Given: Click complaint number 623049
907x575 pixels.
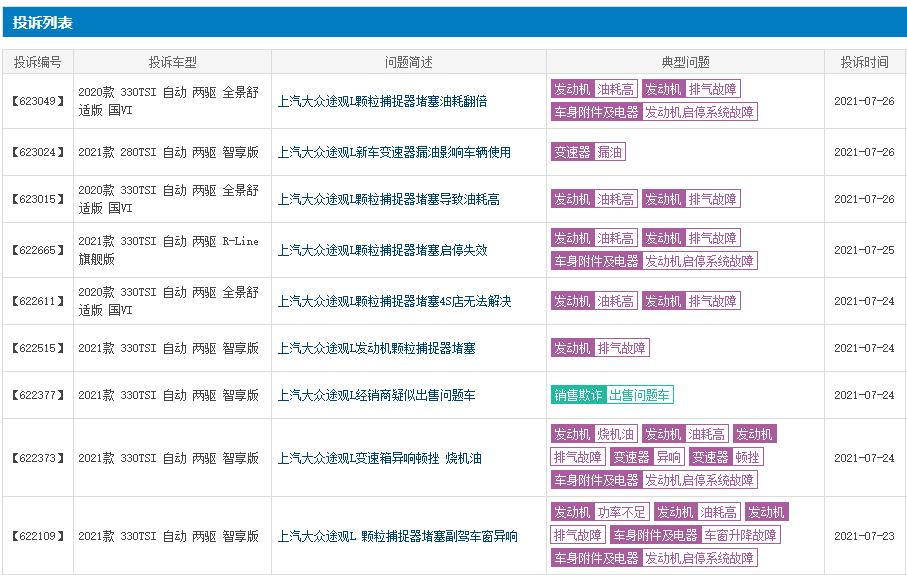Looking at the screenshot, I should (38, 101).
